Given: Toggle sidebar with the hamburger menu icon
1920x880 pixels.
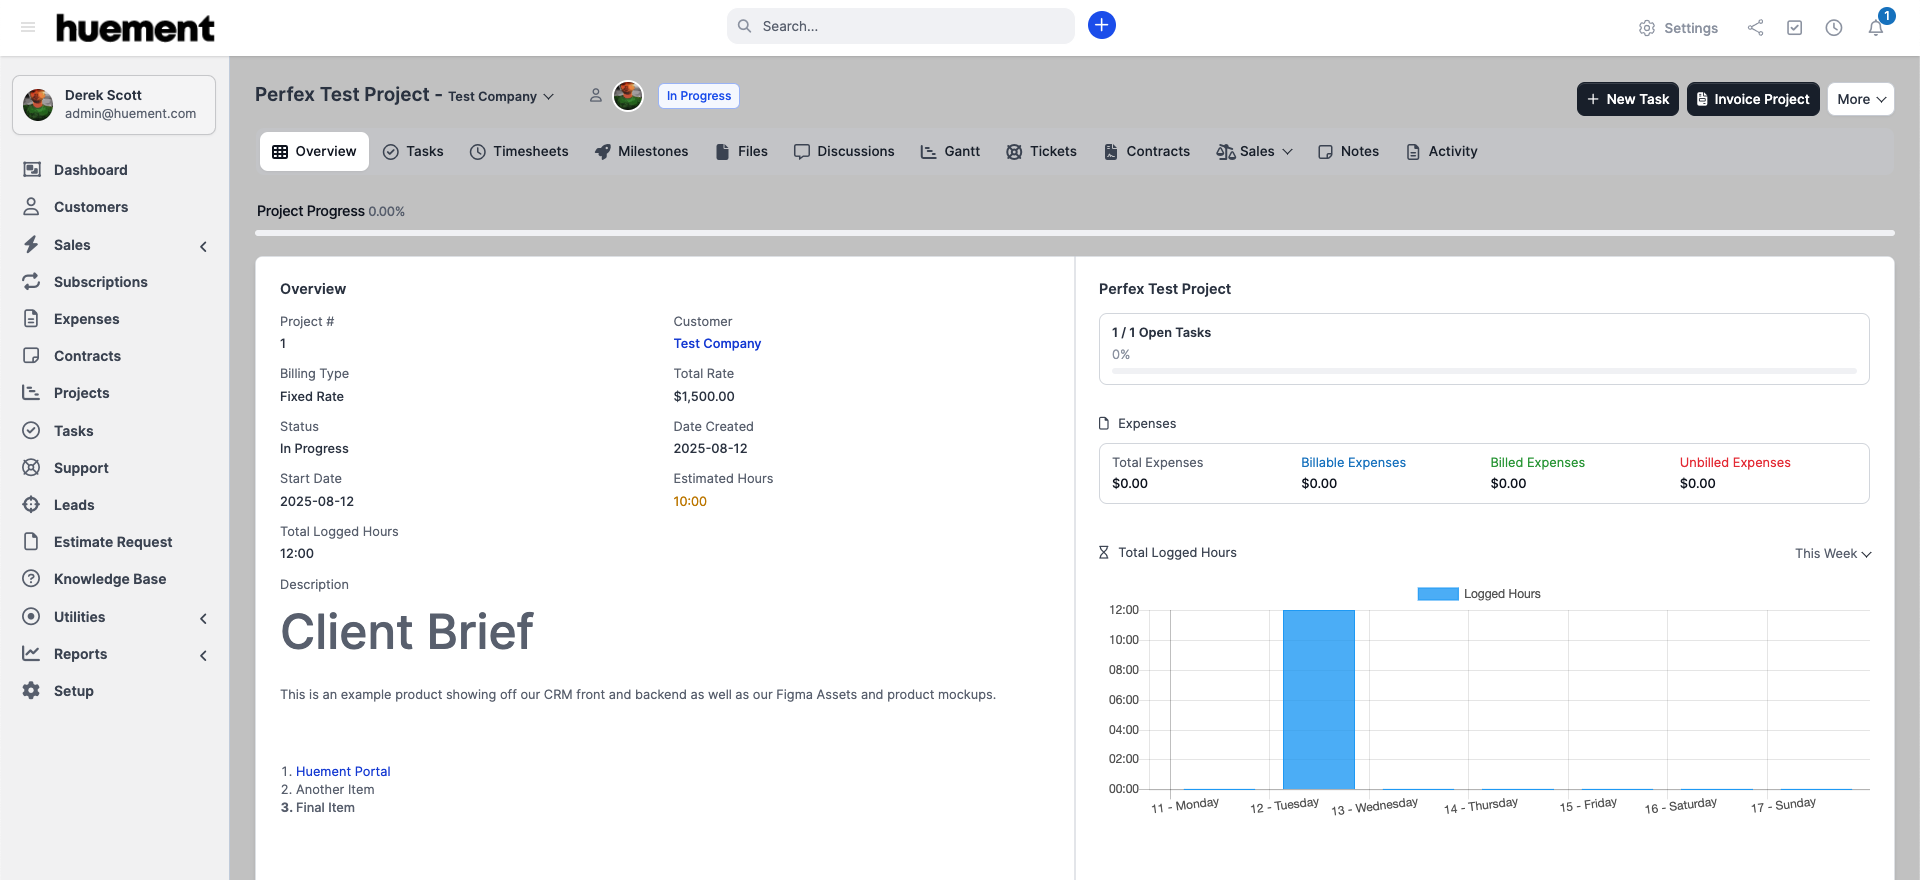Looking at the screenshot, I should tap(28, 27).
